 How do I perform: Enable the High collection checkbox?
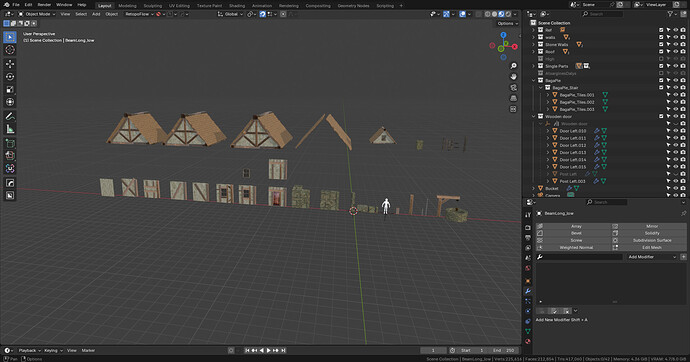[661, 59]
